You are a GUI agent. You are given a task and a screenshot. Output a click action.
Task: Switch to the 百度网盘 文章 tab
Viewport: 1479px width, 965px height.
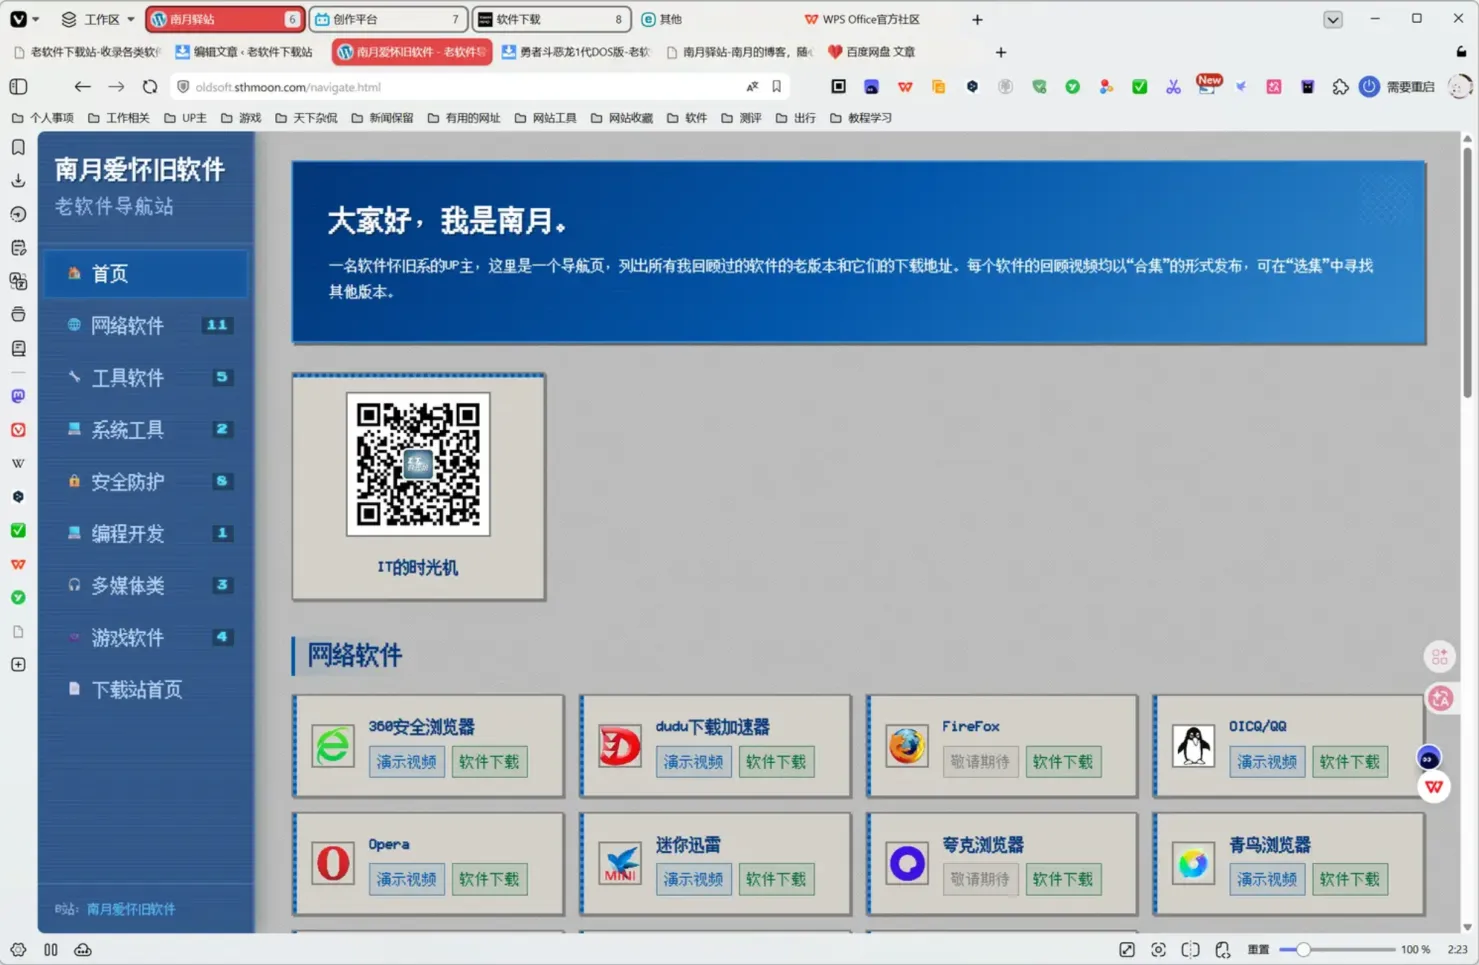[871, 52]
